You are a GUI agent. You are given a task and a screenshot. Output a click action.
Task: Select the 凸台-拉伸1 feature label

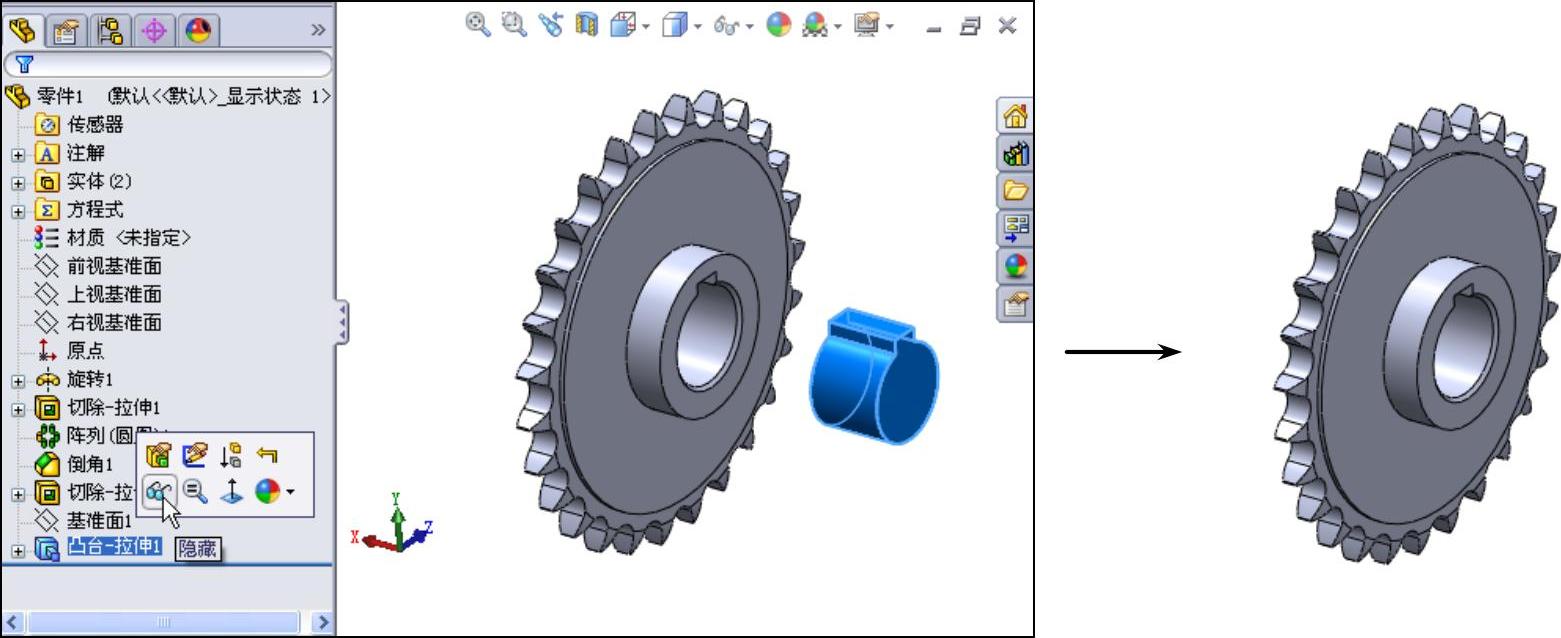(x=114, y=546)
